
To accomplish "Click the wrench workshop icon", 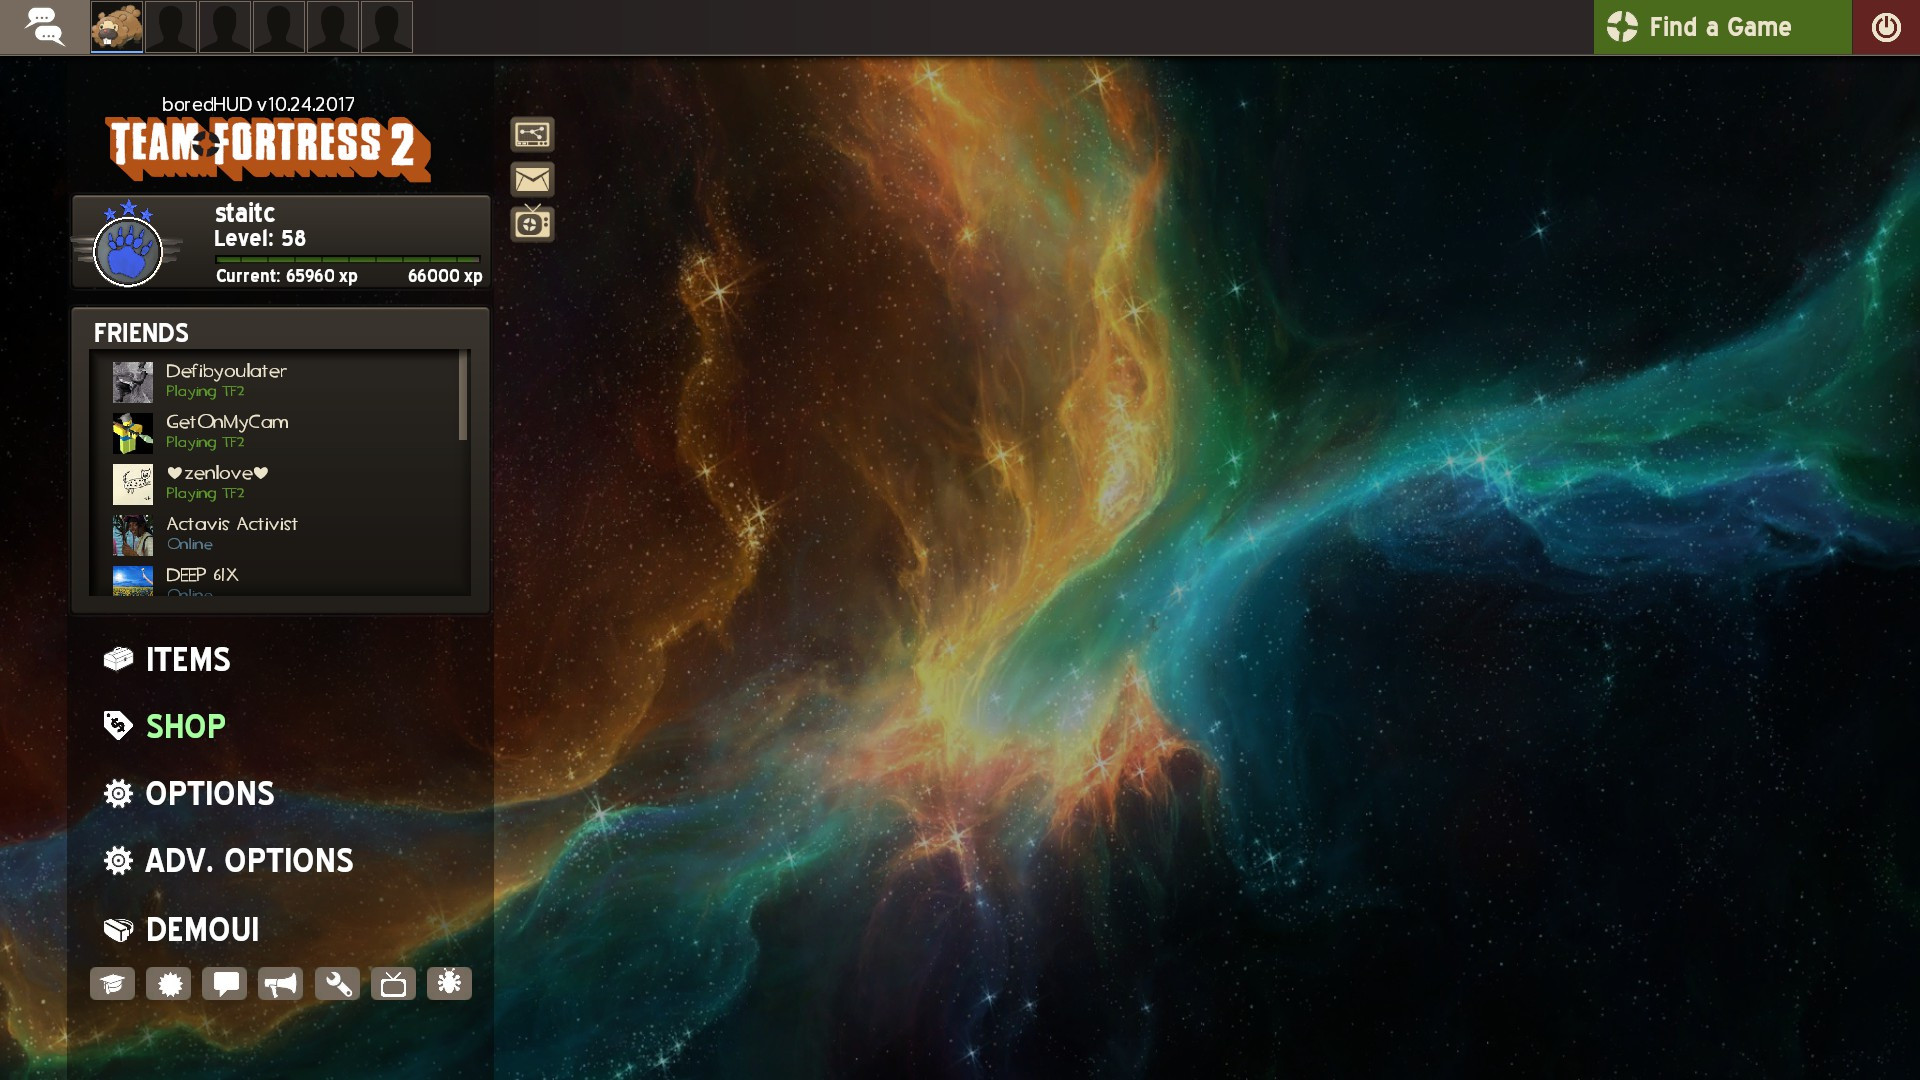I will click(x=337, y=984).
